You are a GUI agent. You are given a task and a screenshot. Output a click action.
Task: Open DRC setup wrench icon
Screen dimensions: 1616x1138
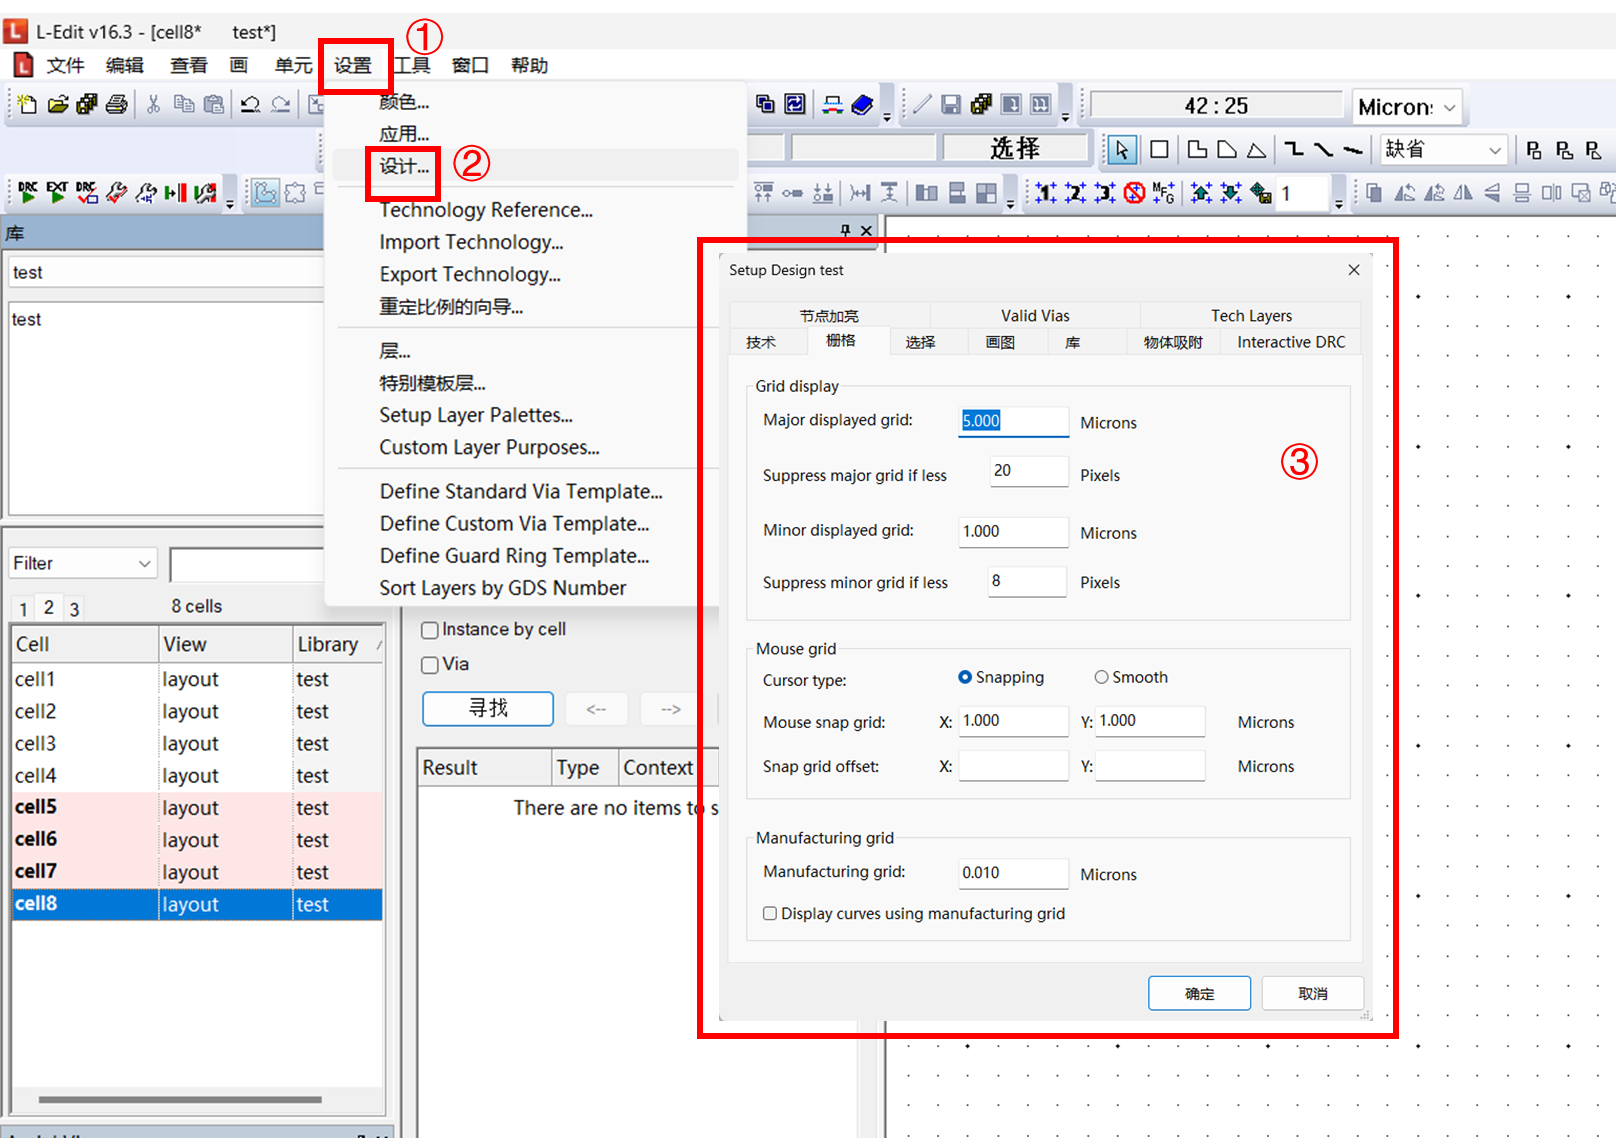(x=117, y=192)
